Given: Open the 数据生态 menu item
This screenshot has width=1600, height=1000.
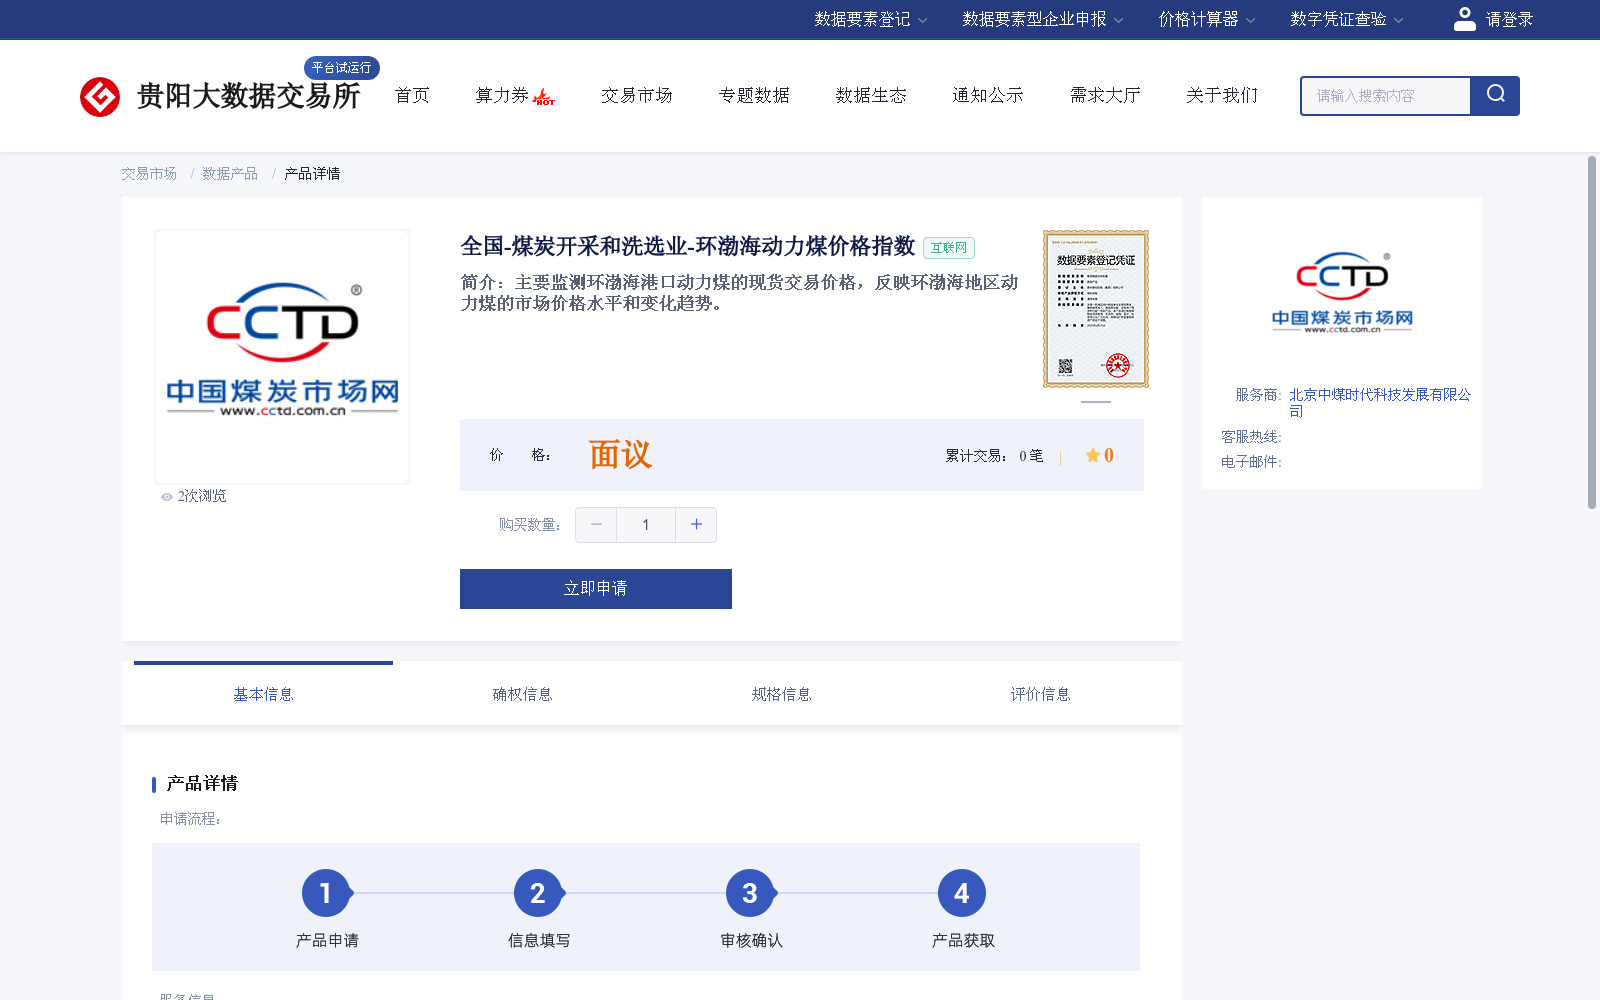Looking at the screenshot, I should [871, 95].
